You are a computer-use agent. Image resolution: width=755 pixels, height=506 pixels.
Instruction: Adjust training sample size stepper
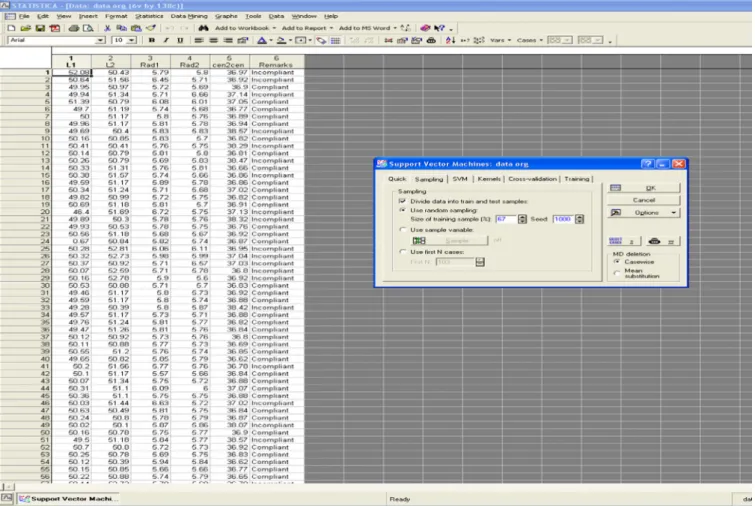pos(522,220)
